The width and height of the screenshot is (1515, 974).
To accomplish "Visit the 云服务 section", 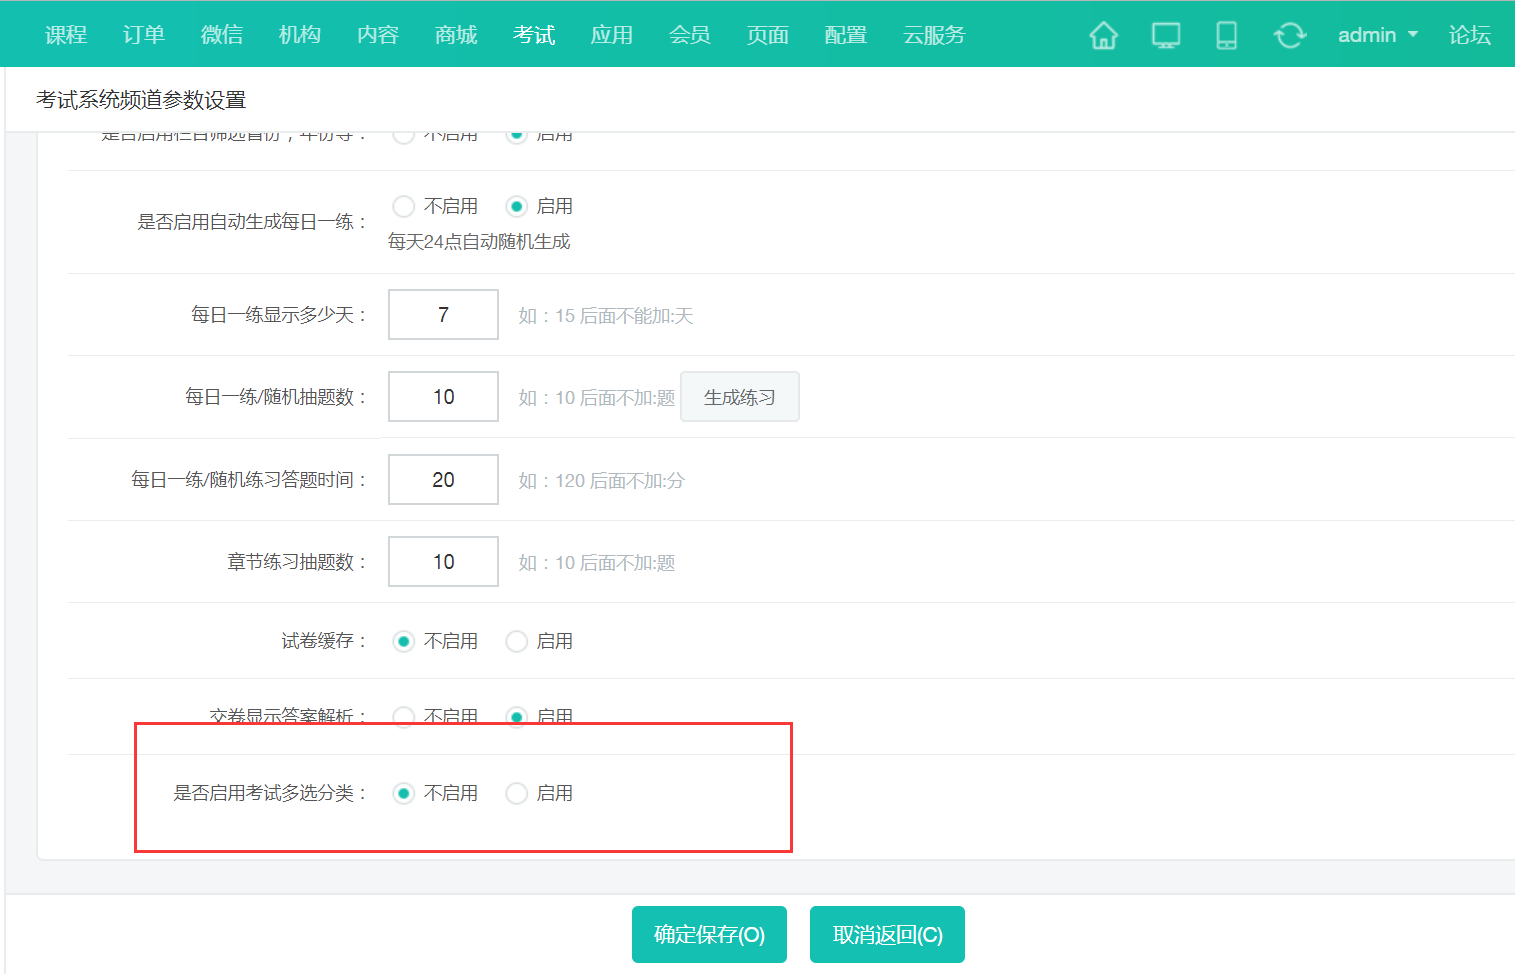I will [x=933, y=34].
